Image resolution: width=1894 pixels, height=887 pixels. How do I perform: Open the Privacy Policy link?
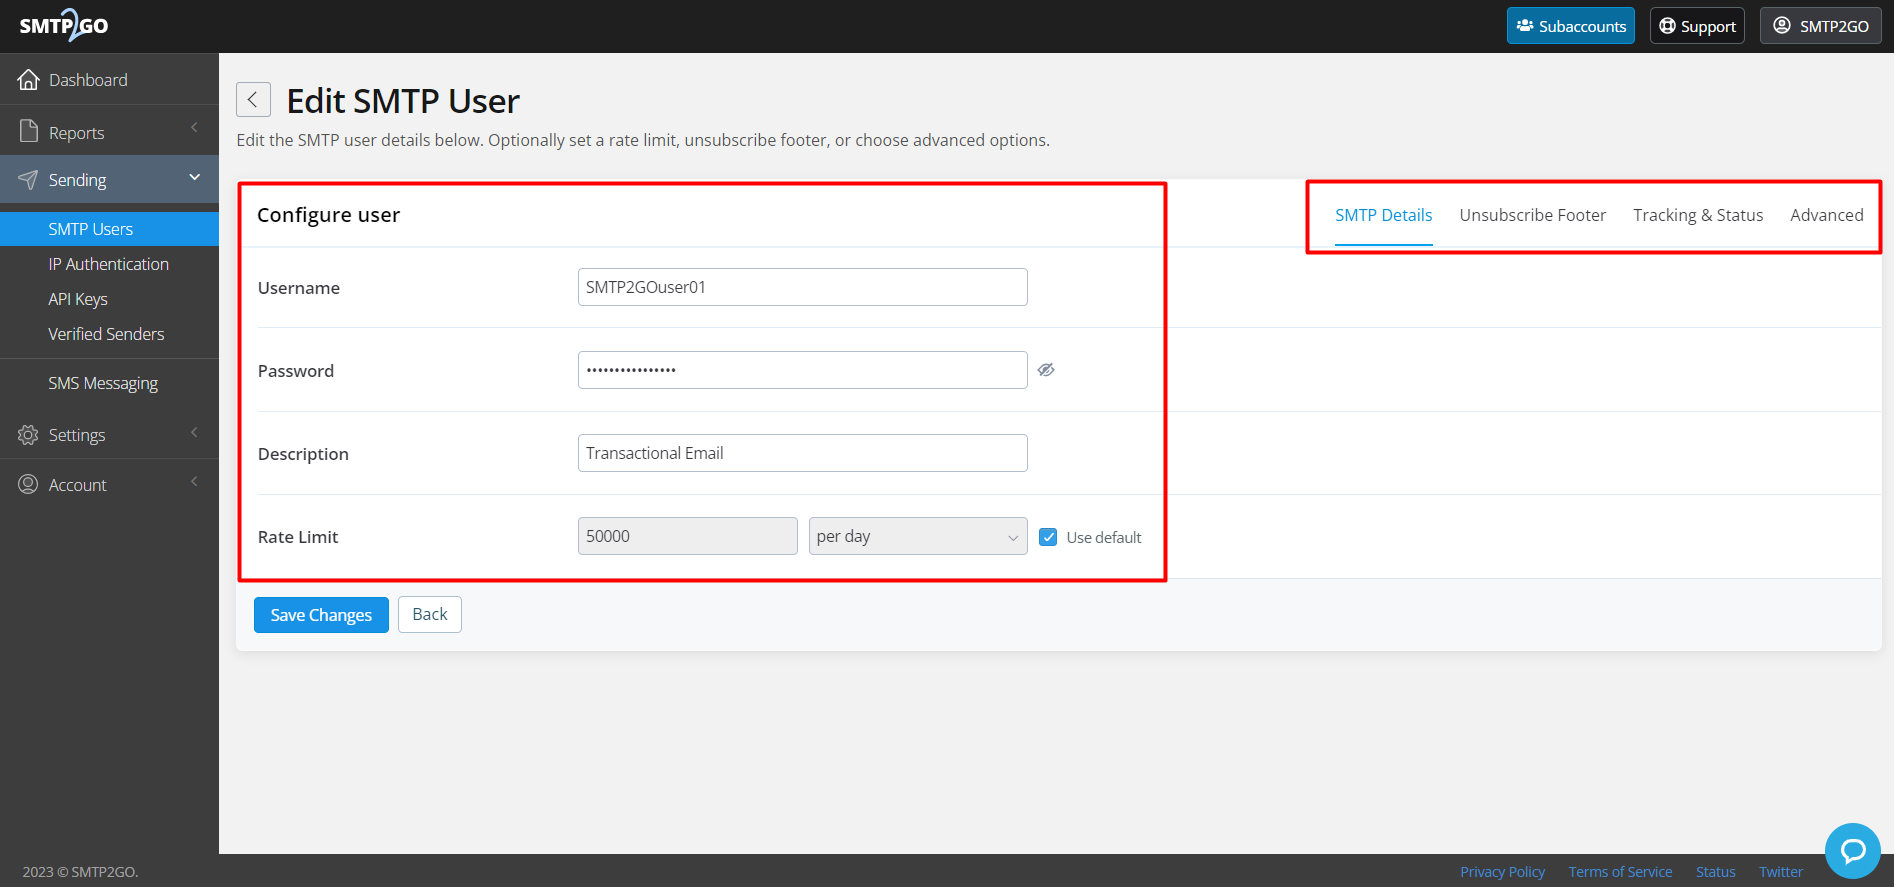pos(1502,872)
